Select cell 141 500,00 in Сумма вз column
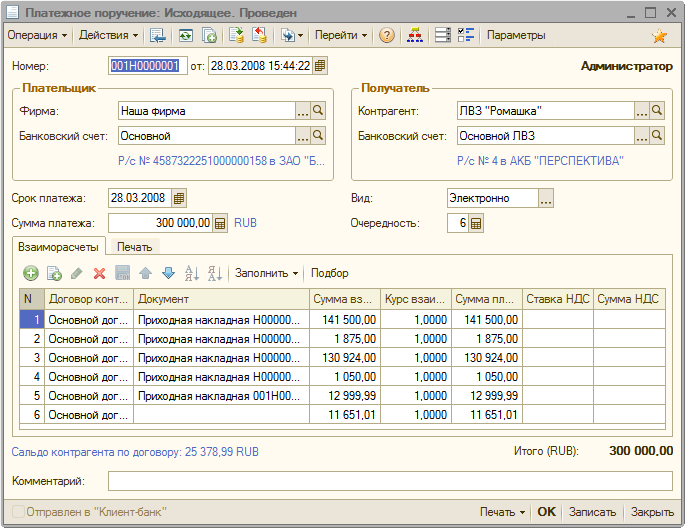 (345, 320)
